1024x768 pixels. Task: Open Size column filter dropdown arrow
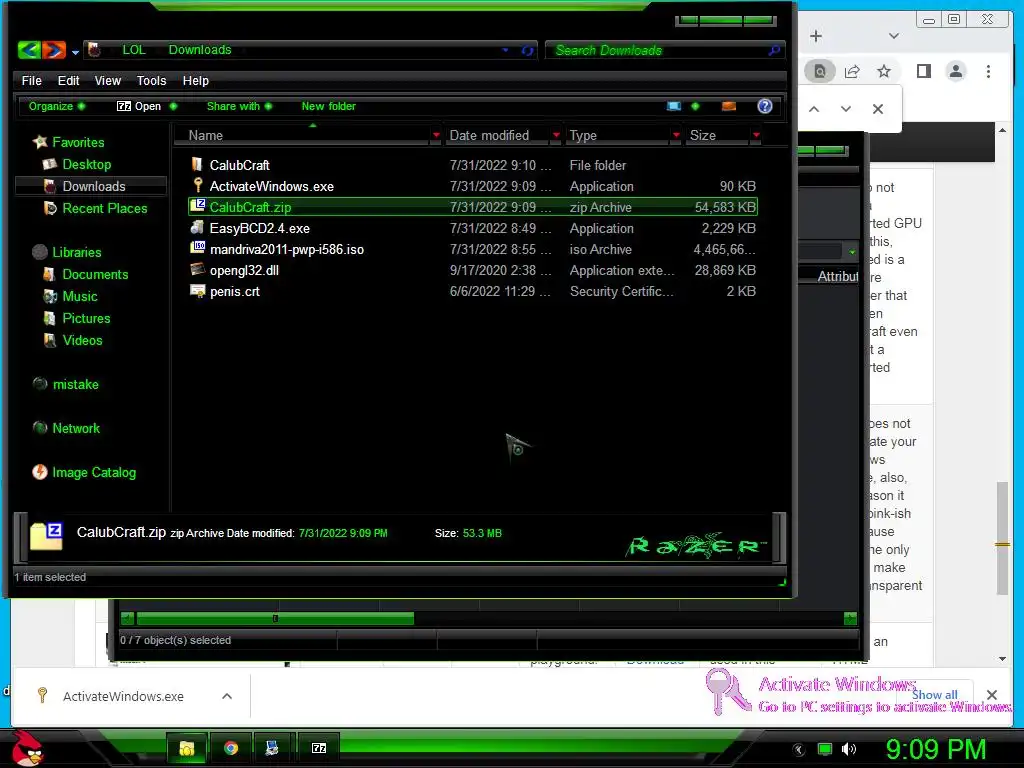pyautogui.click(x=756, y=135)
